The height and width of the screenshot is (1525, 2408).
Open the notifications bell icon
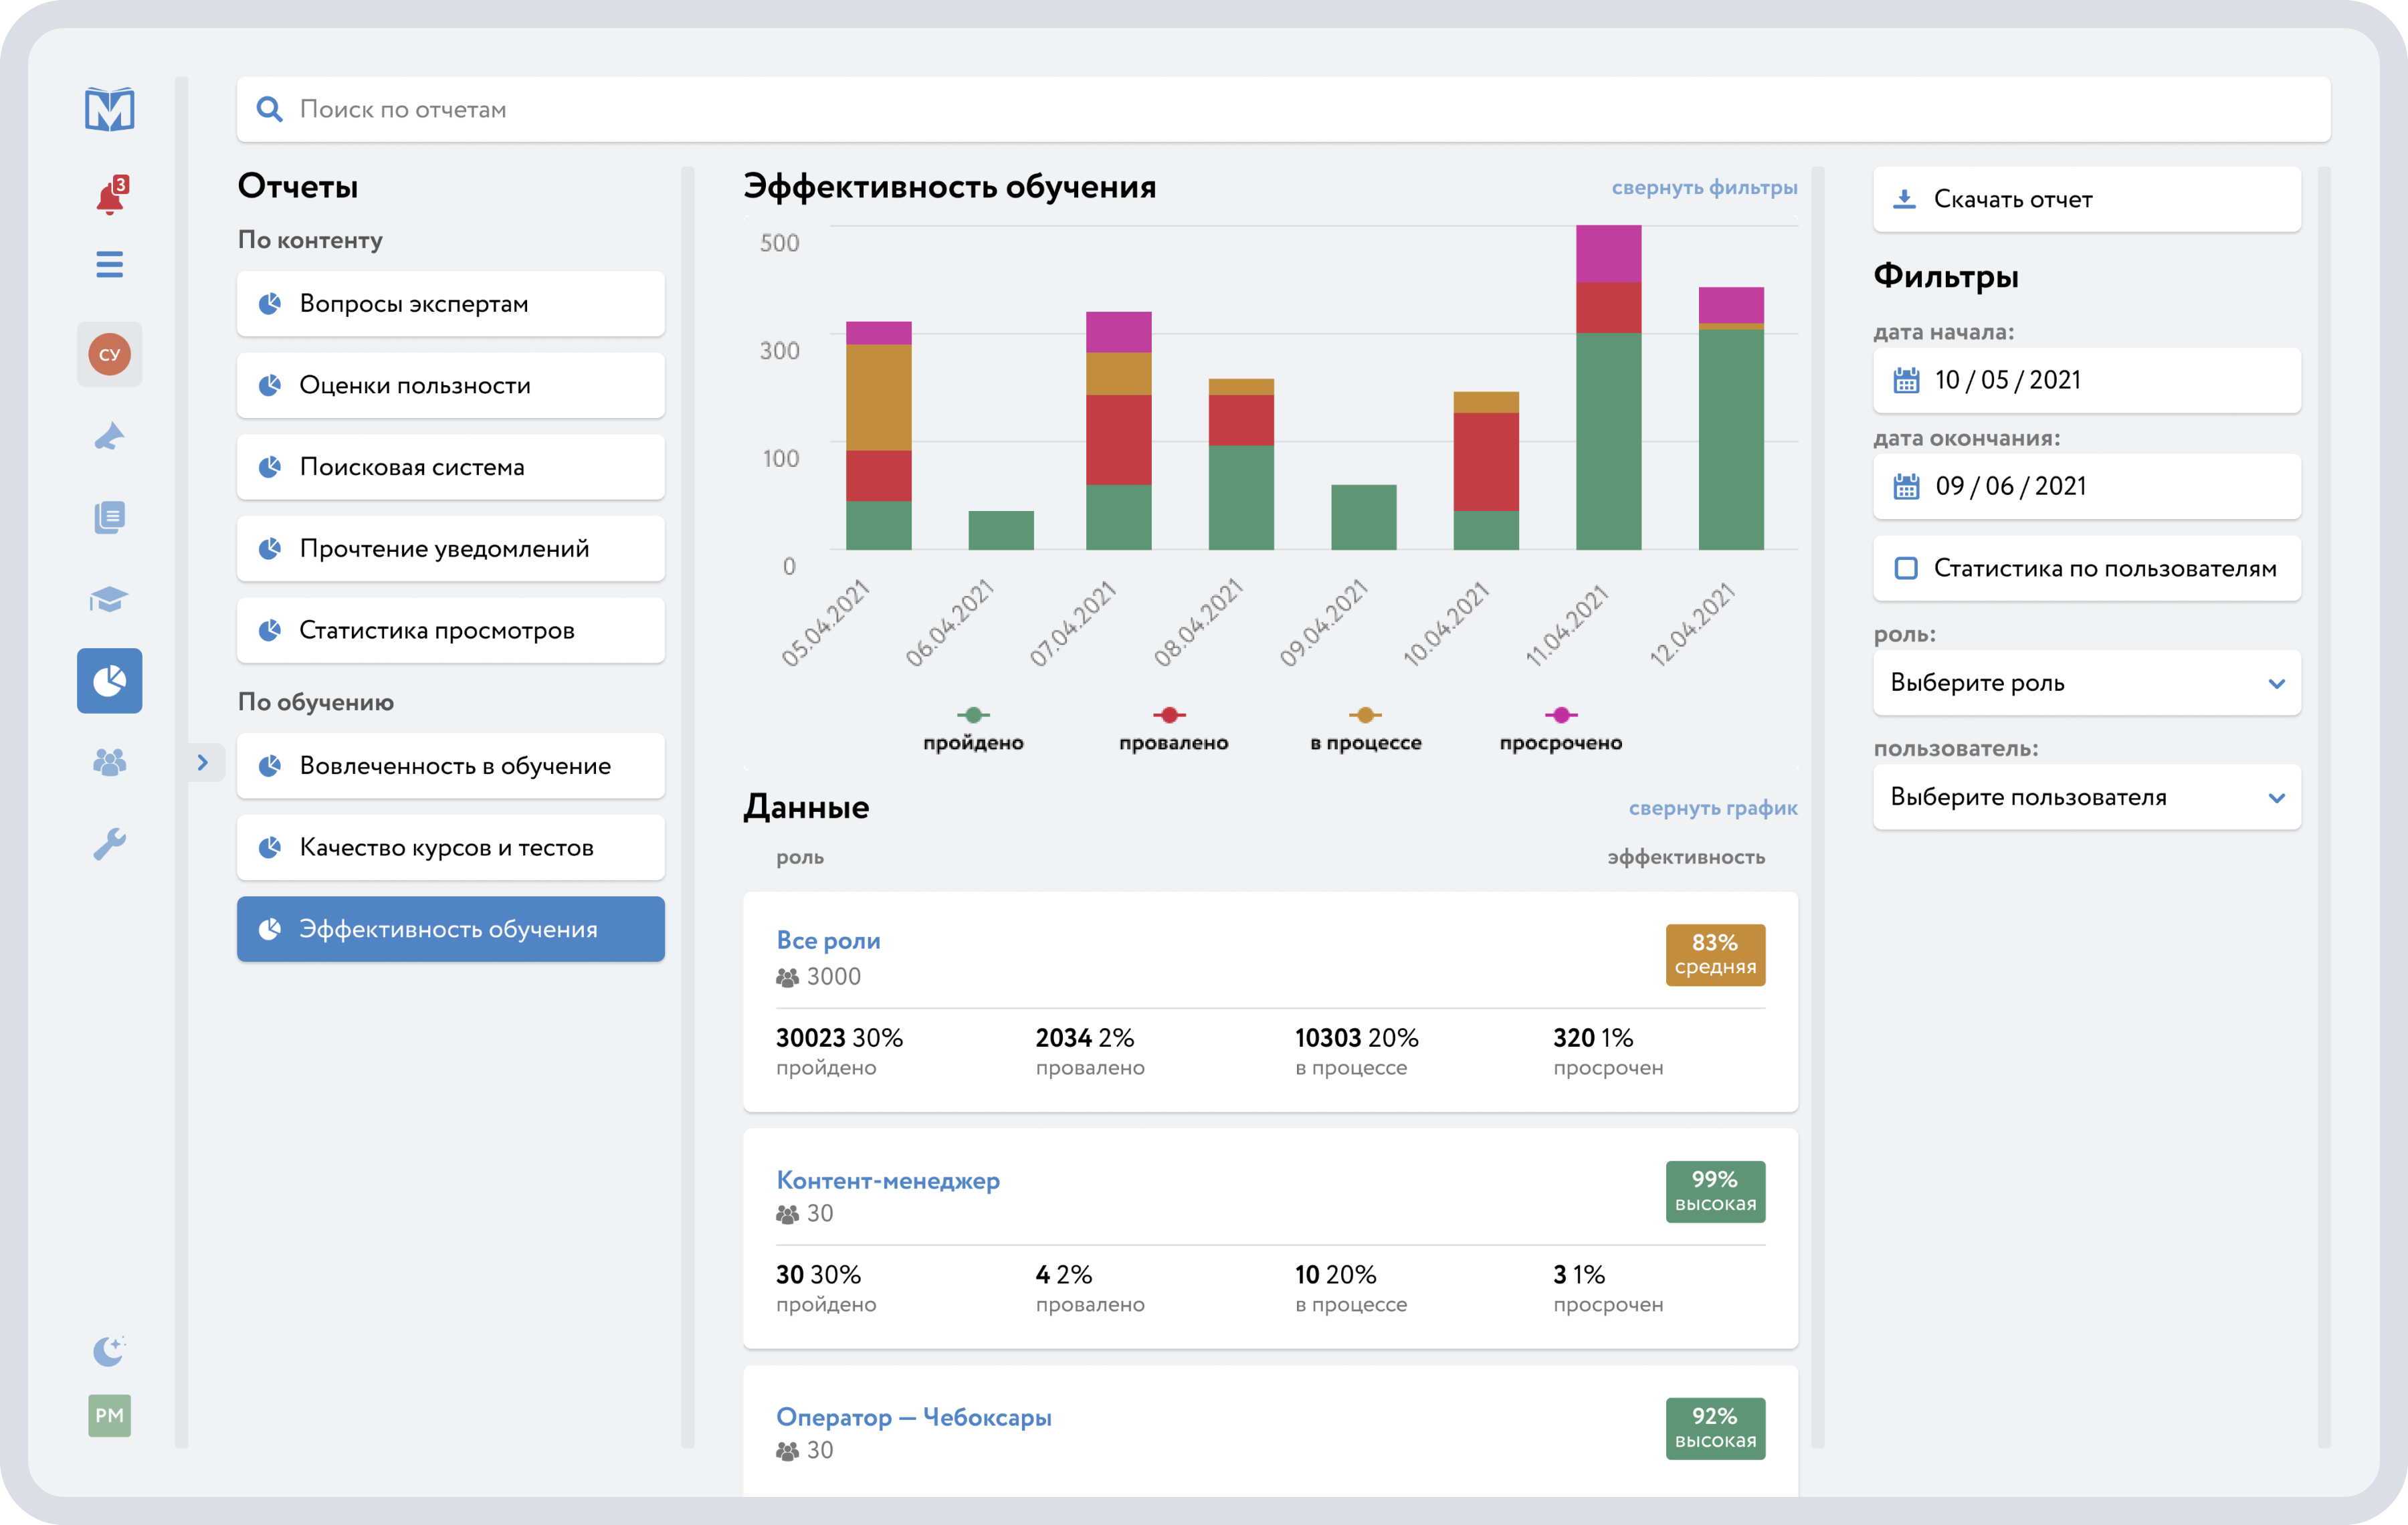(x=109, y=198)
